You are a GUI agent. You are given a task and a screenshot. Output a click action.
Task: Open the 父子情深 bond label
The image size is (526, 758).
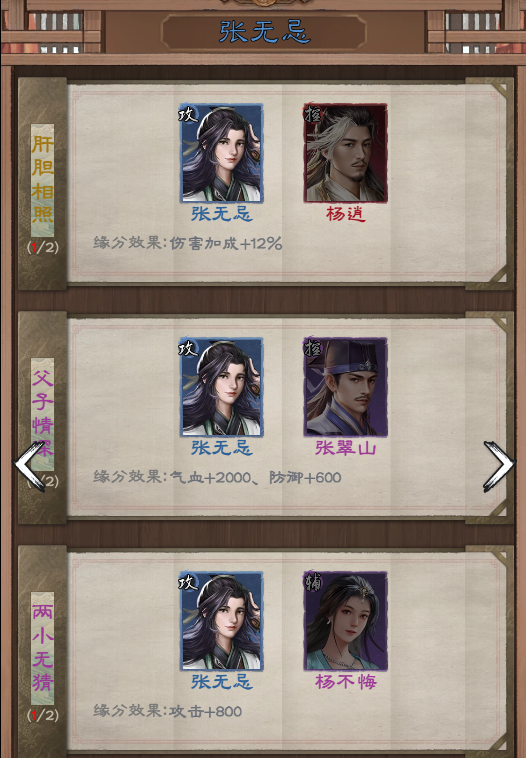43,414
